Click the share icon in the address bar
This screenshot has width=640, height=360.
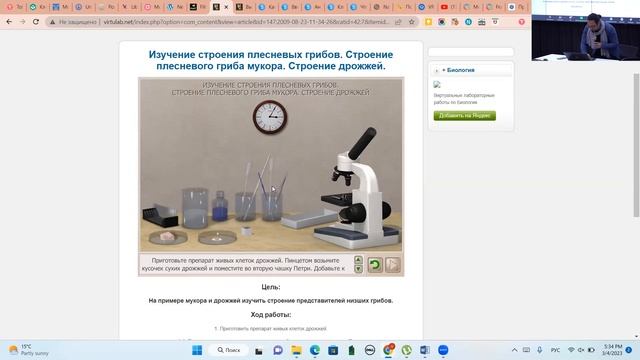[x=398, y=22]
